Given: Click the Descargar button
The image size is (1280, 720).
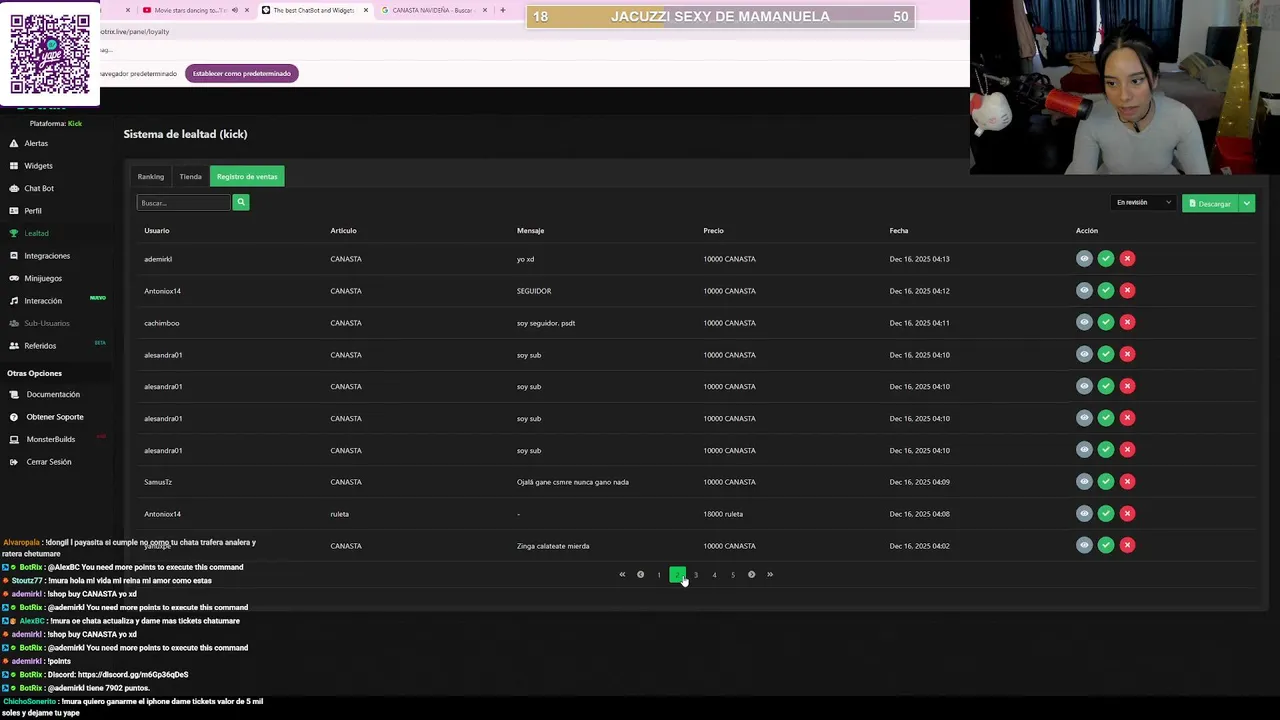Looking at the screenshot, I should click(x=1210, y=203).
